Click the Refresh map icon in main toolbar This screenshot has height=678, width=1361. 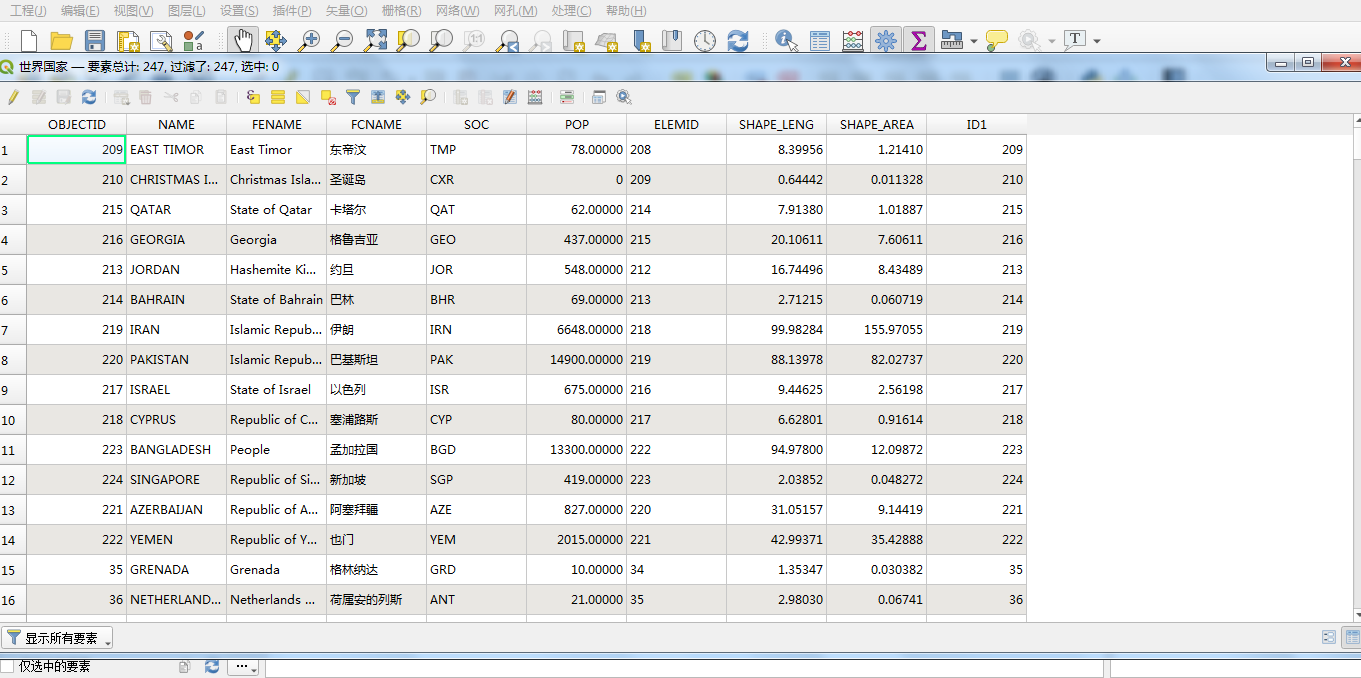738,41
